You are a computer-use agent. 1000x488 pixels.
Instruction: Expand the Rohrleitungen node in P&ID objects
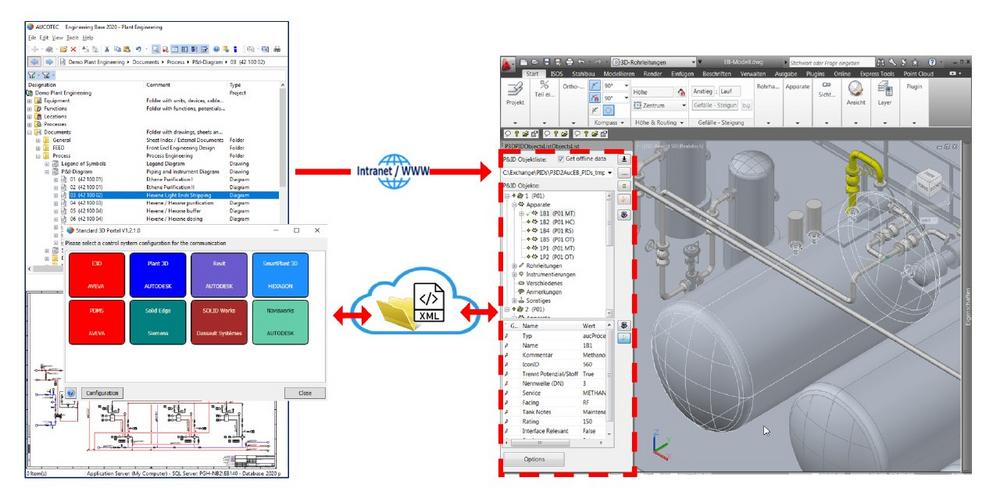click(515, 265)
